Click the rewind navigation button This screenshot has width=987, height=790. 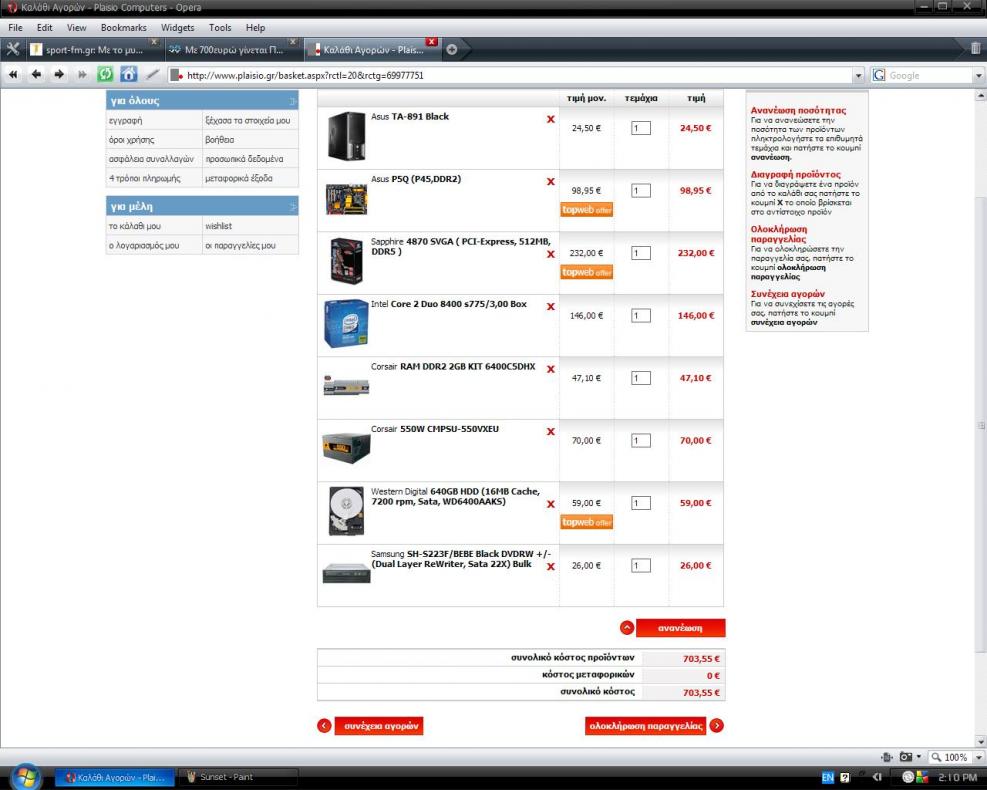(x=13, y=75)
